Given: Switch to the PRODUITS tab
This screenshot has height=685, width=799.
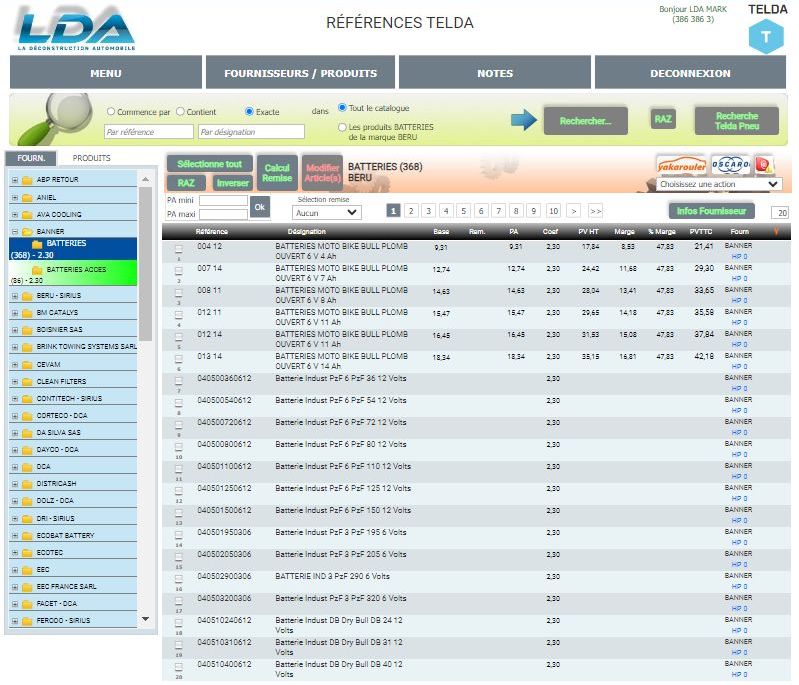Looking at the screenshot, I should pyautogui.click(x=91, y=158).
